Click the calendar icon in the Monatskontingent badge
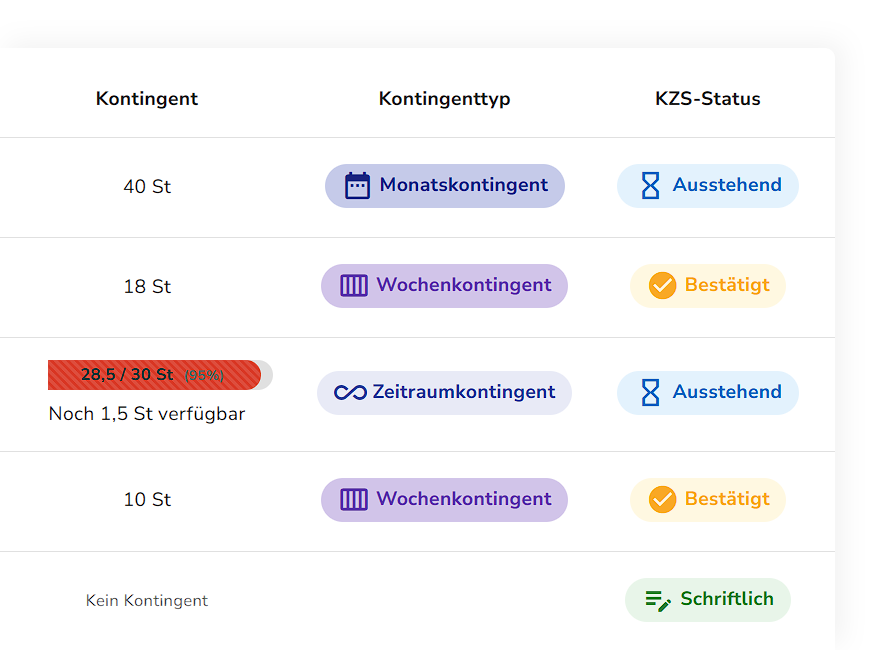The height and width of the screenshot is (650, 887). [357, 186]
